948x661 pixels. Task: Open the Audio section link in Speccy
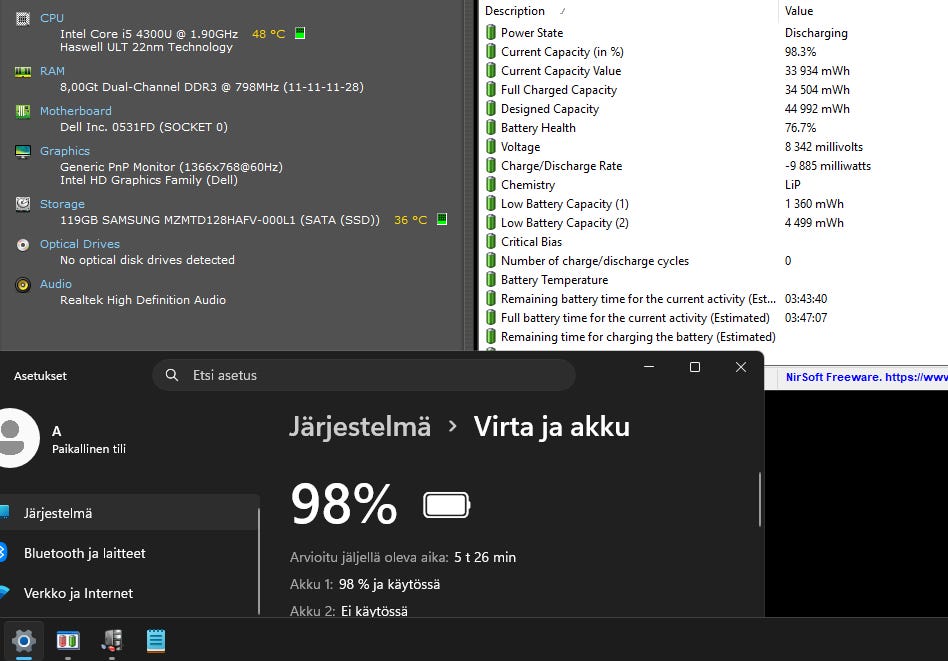coord(56,284)
